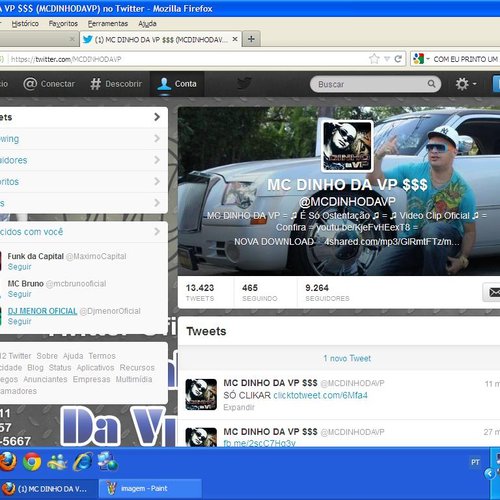Open the 4shared.com download link in bio

(392, 242)
